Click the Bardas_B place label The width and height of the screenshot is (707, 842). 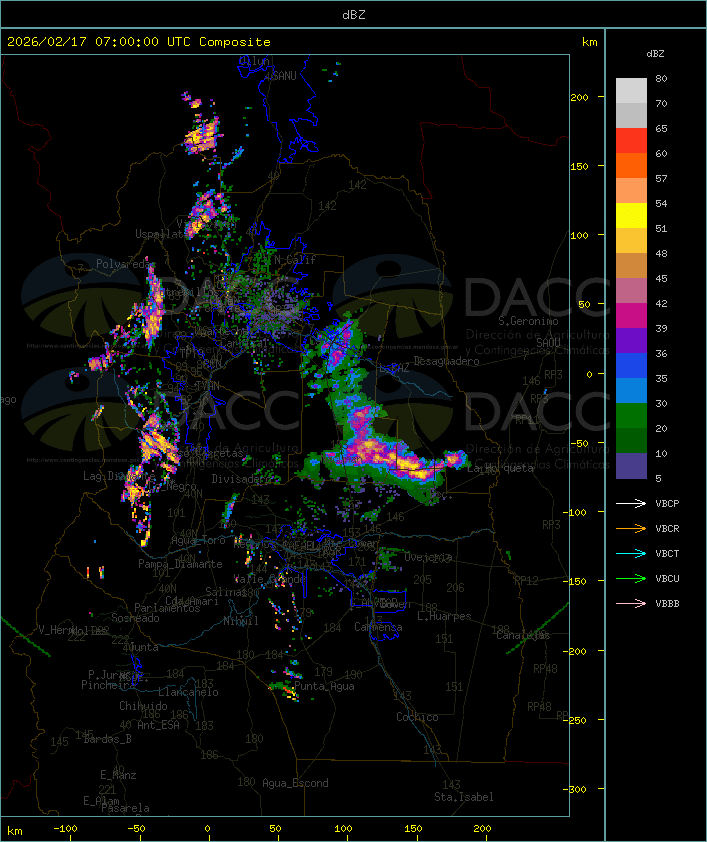[107, 739]
